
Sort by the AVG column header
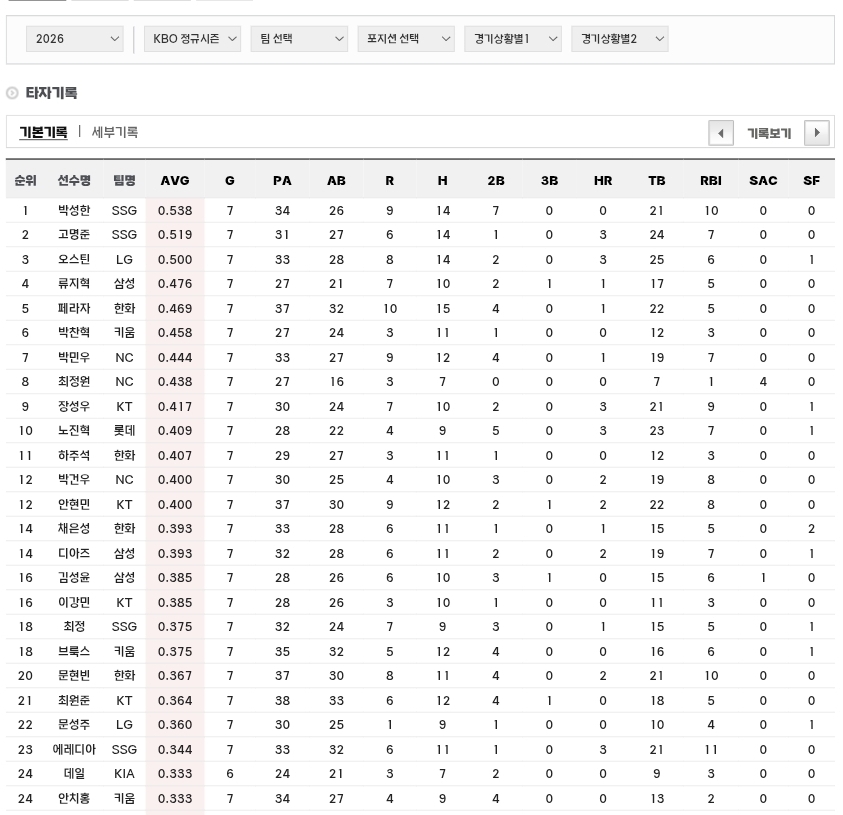coord(175,181)
